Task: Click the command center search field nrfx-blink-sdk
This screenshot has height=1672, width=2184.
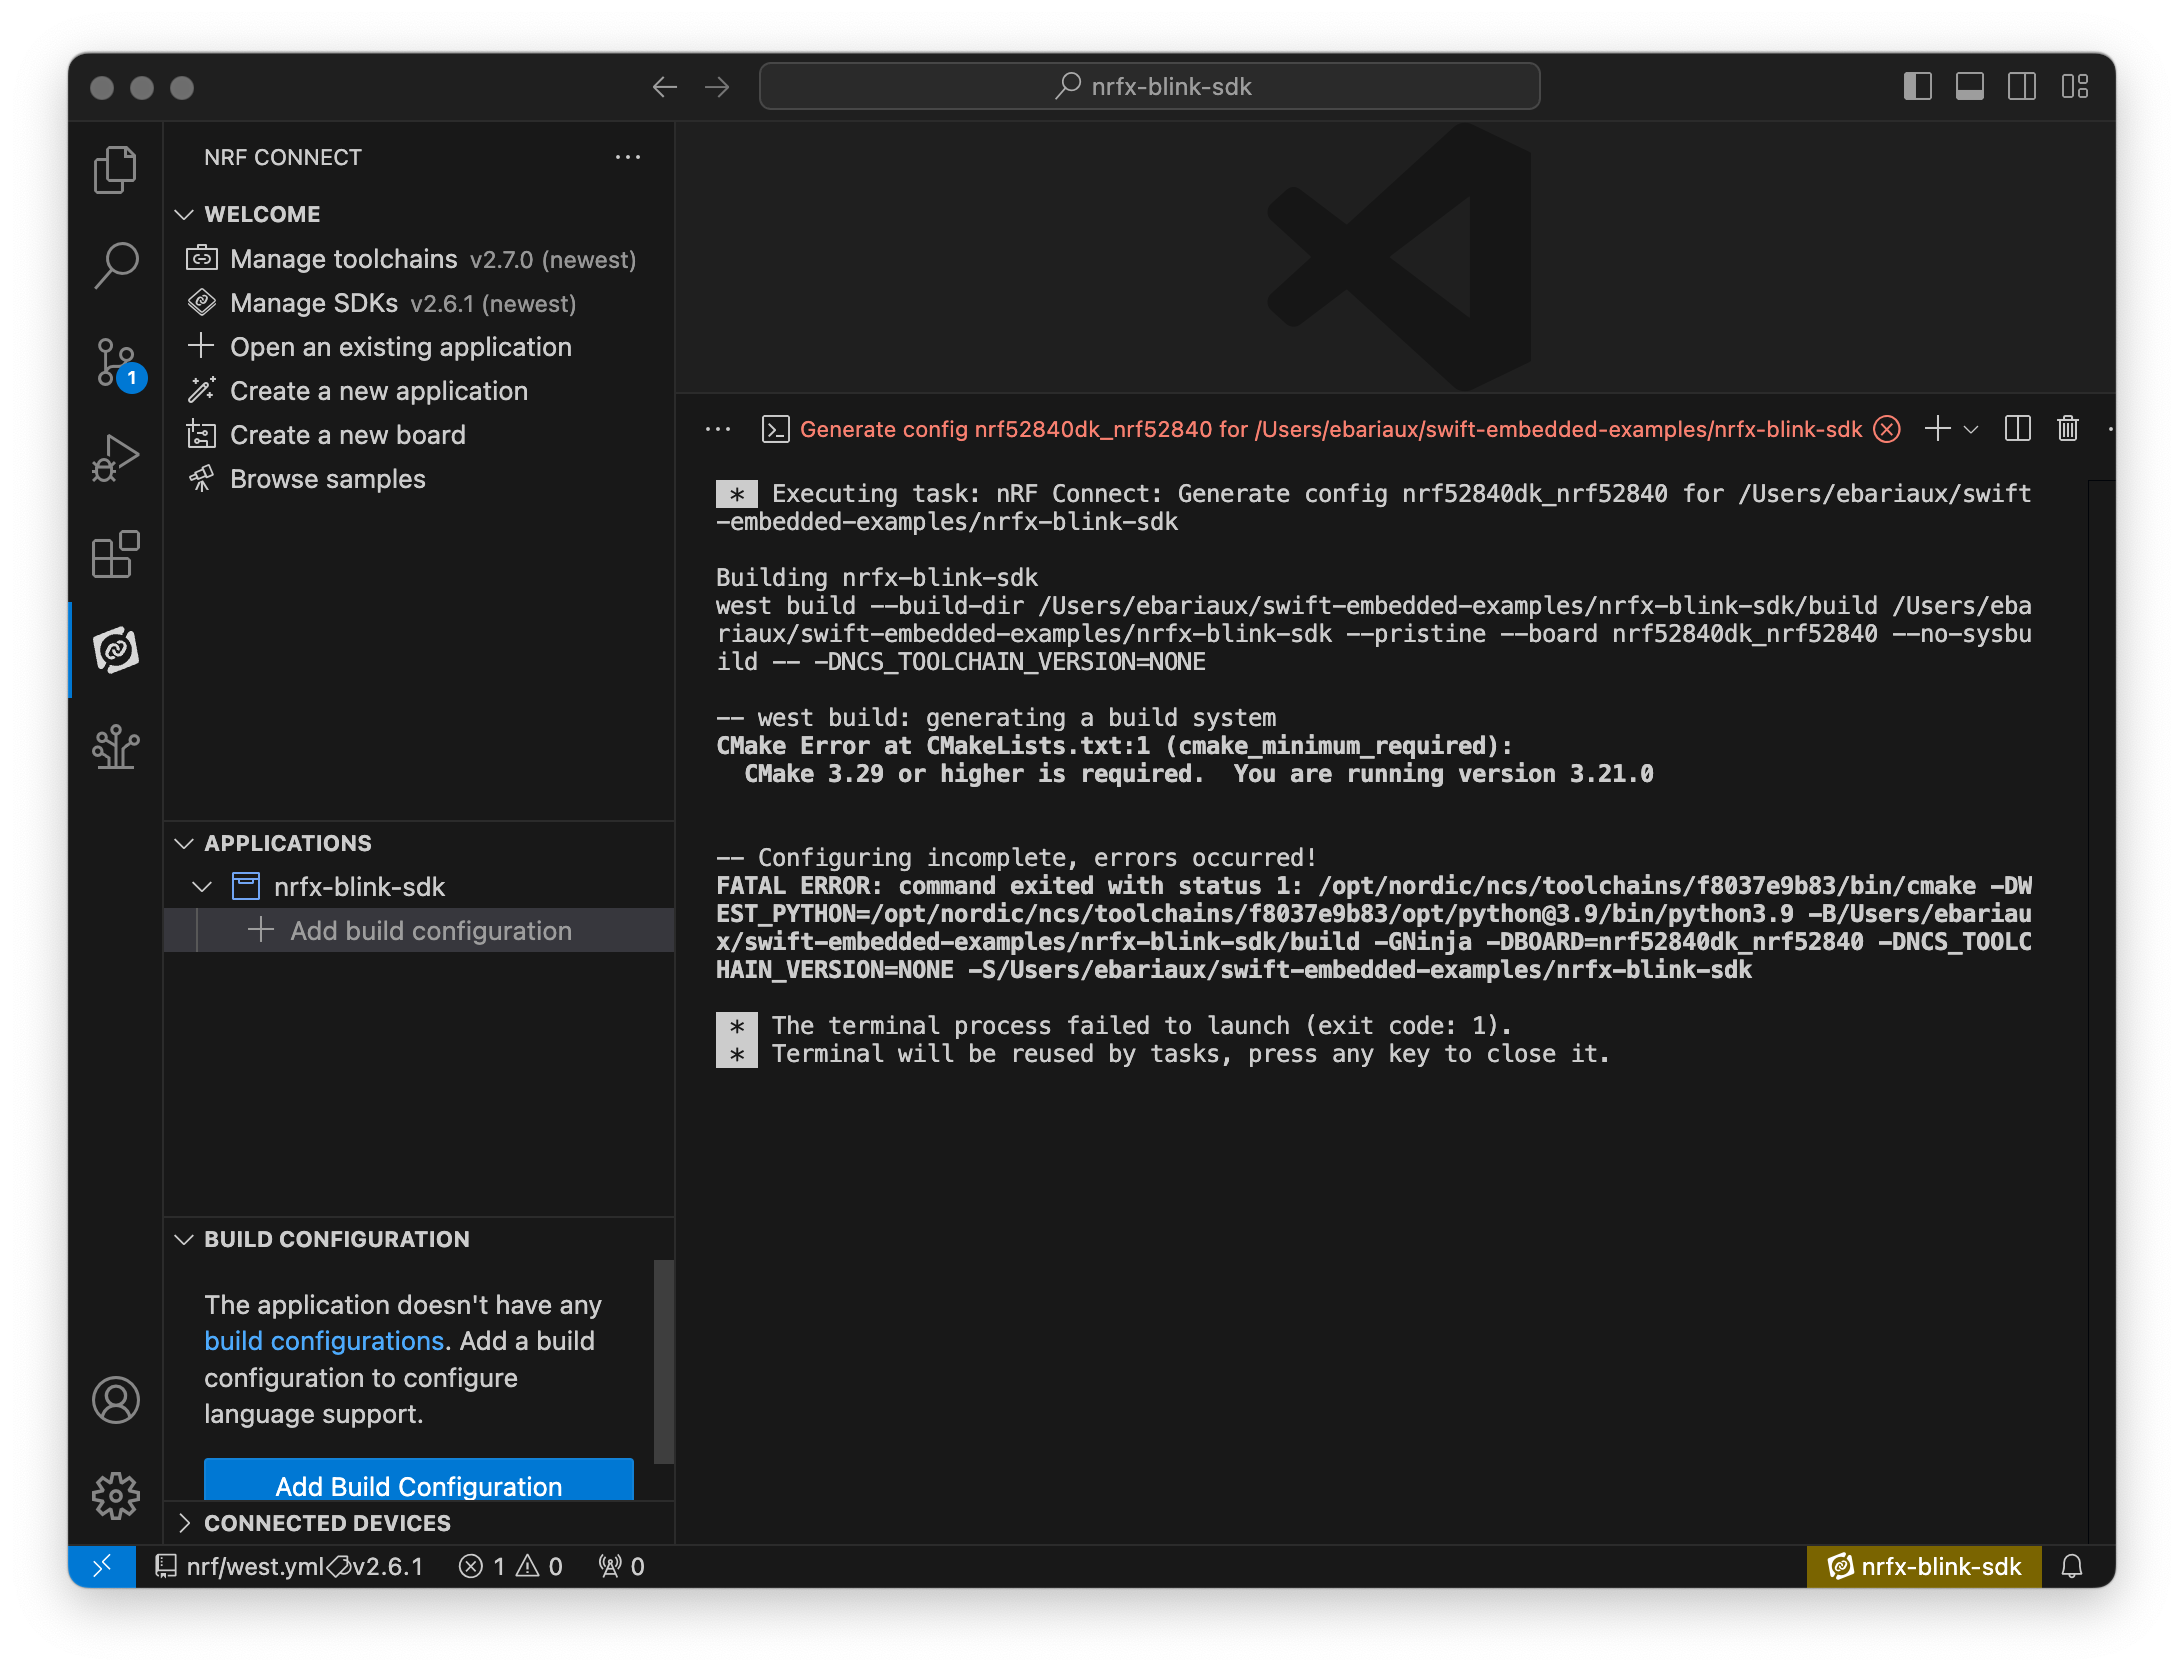Action: pyautogui.click(x=1149, y=87)
